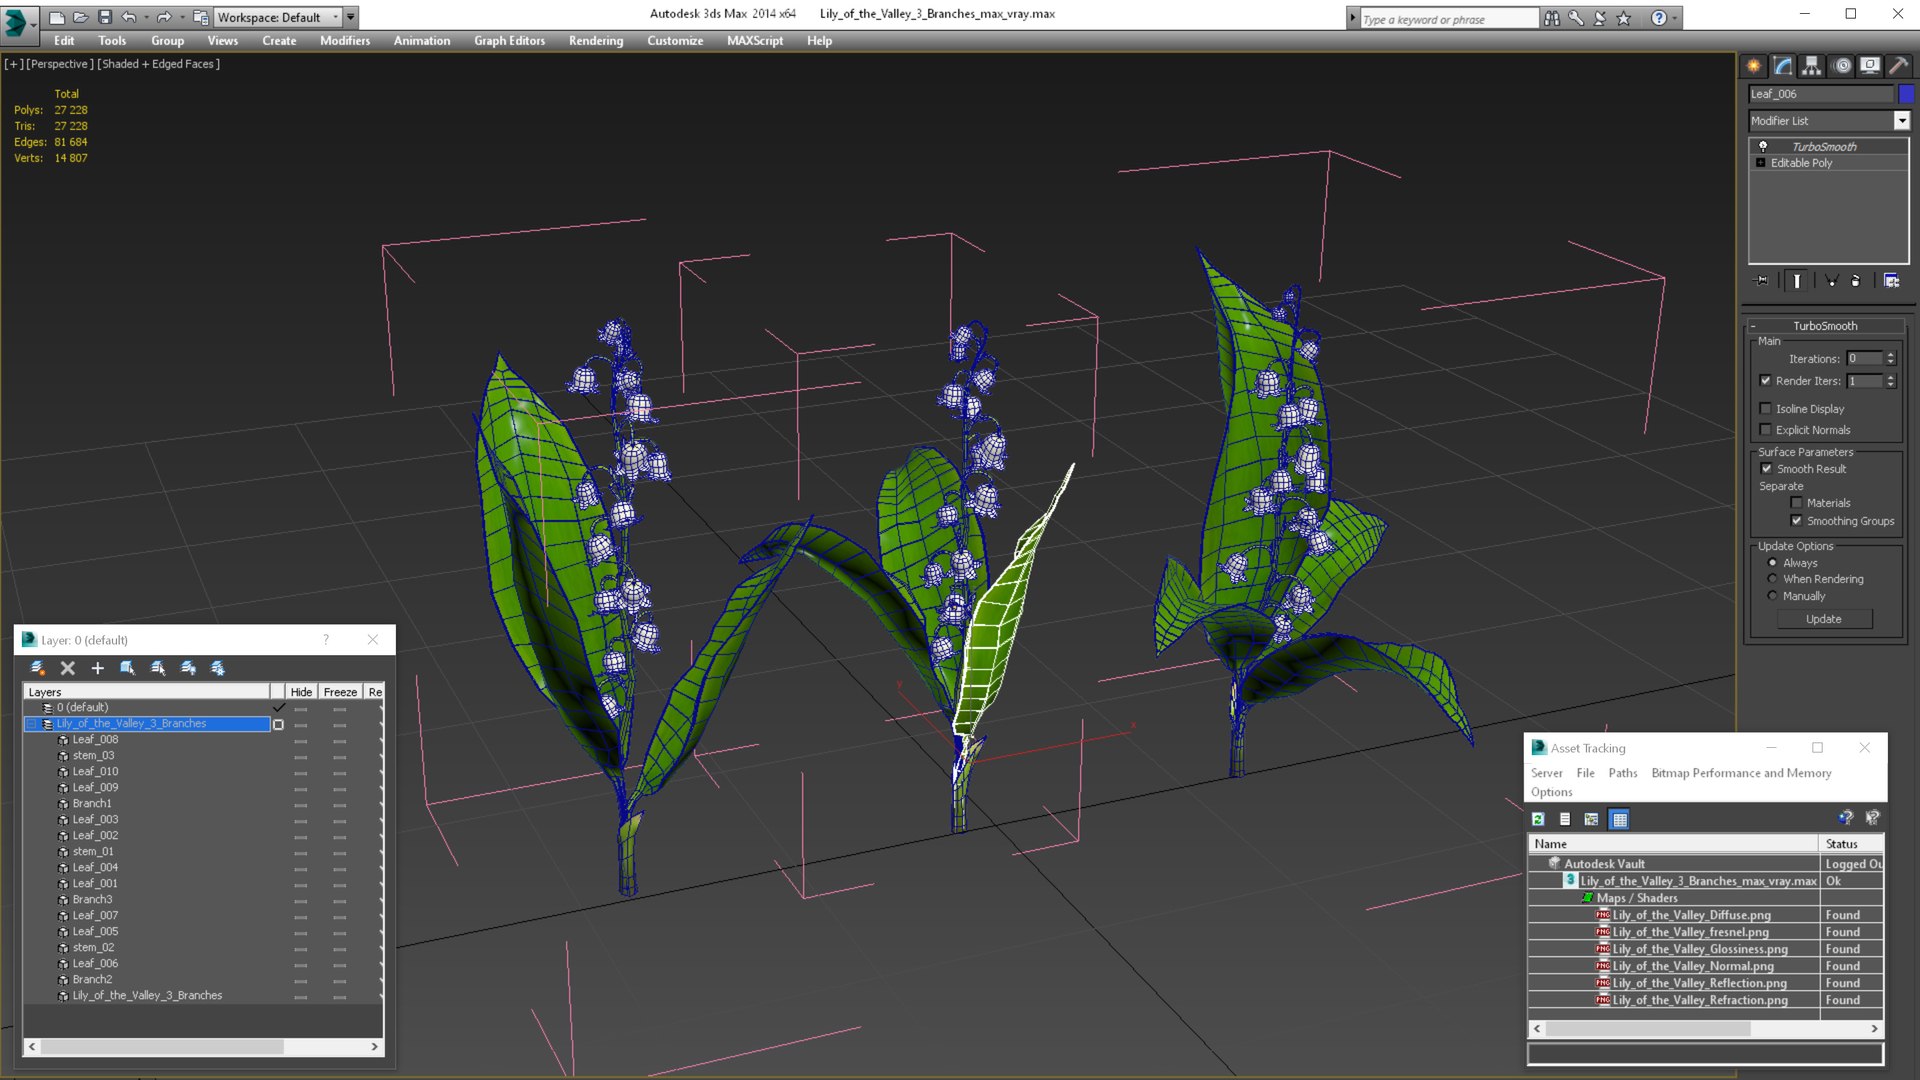This screenshot has width=1920, height=1080.
Task: Collapse Lily_of_the_Valley_3_Branches layer tree
Action: click(x=32, y=724)
